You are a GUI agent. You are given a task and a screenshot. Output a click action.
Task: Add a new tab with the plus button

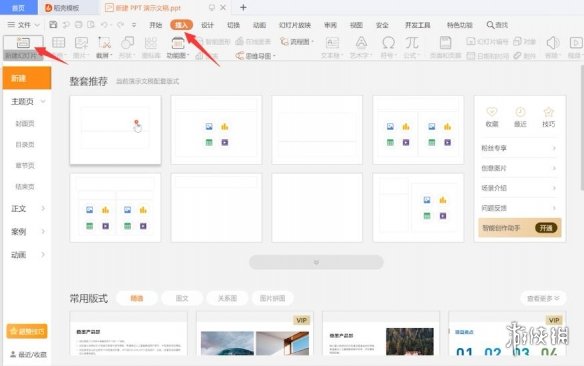pyautogui.click(x=243, y=7)
